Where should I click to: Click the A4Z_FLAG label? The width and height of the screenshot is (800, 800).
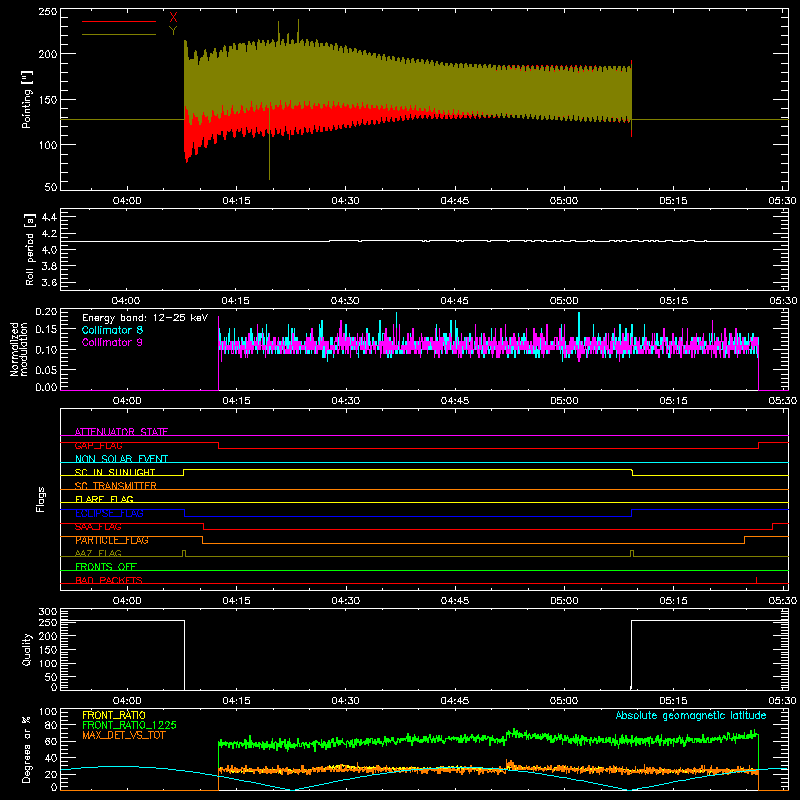98,553
